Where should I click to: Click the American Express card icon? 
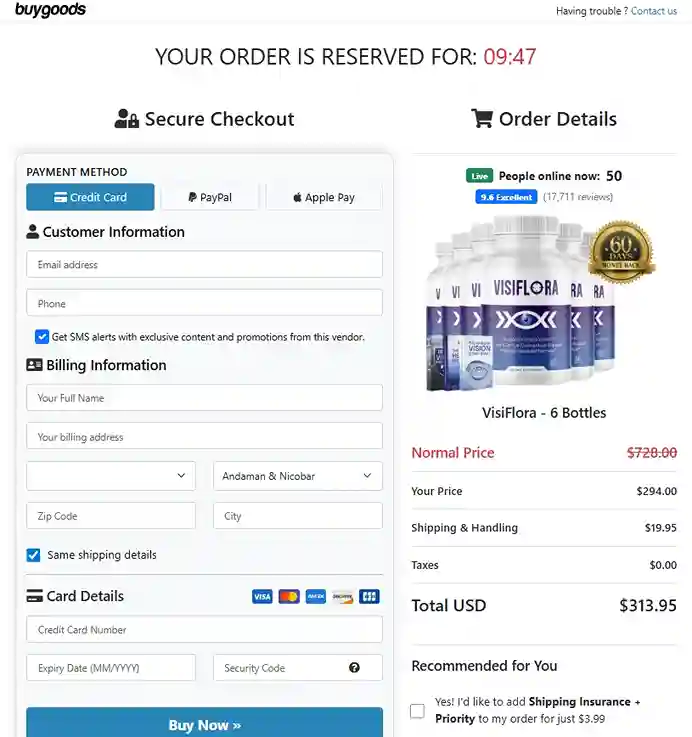click(x=316, y=596)
